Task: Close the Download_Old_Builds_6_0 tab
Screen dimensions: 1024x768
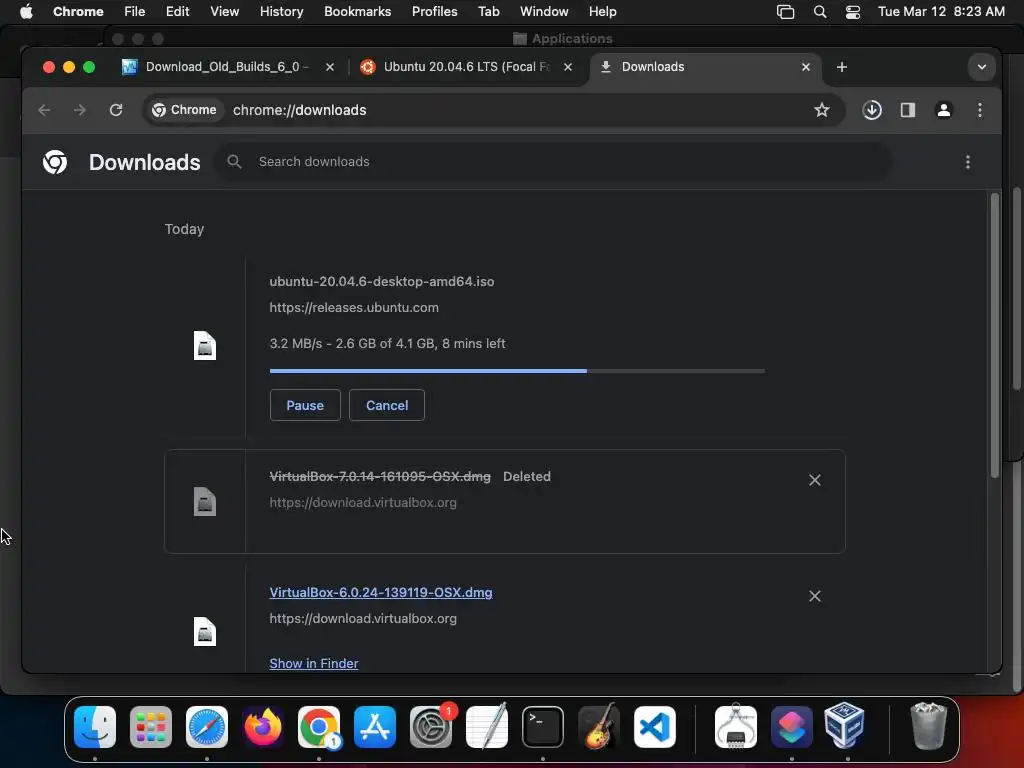Action: [330, 67]
